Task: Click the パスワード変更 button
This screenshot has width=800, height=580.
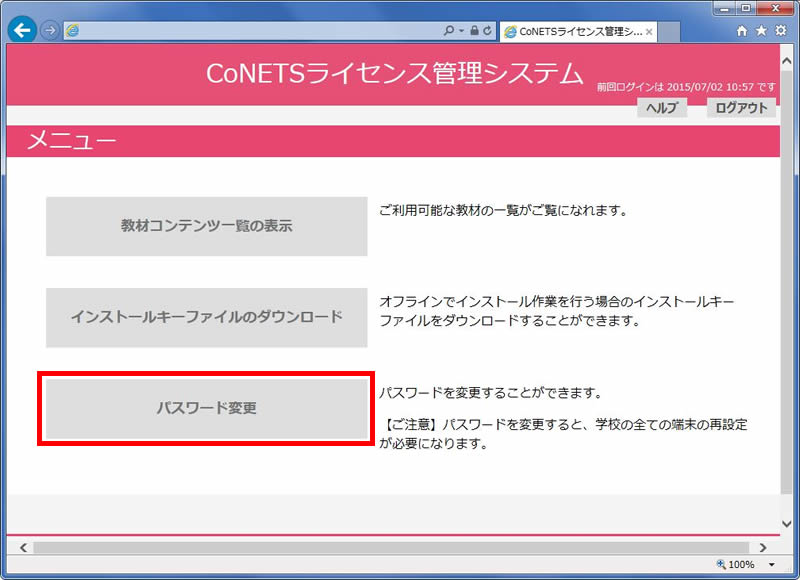Action: coord(207,408)
